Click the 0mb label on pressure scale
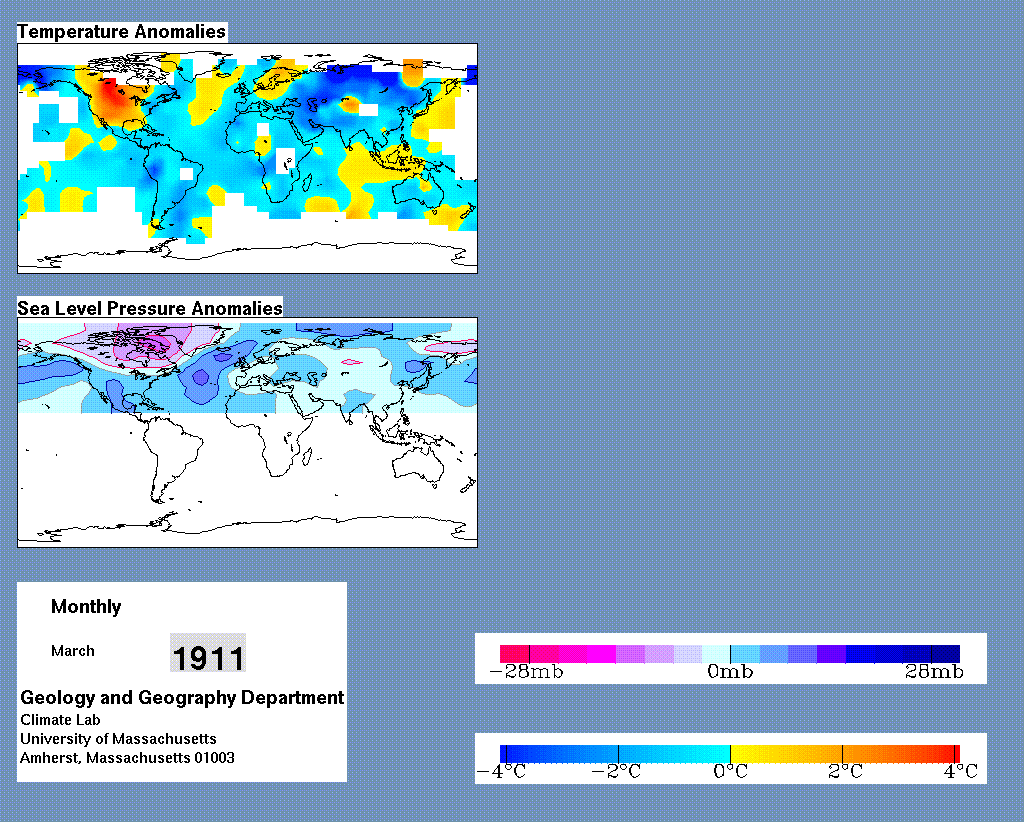The image size is (1024, 822). coord(730,672)
